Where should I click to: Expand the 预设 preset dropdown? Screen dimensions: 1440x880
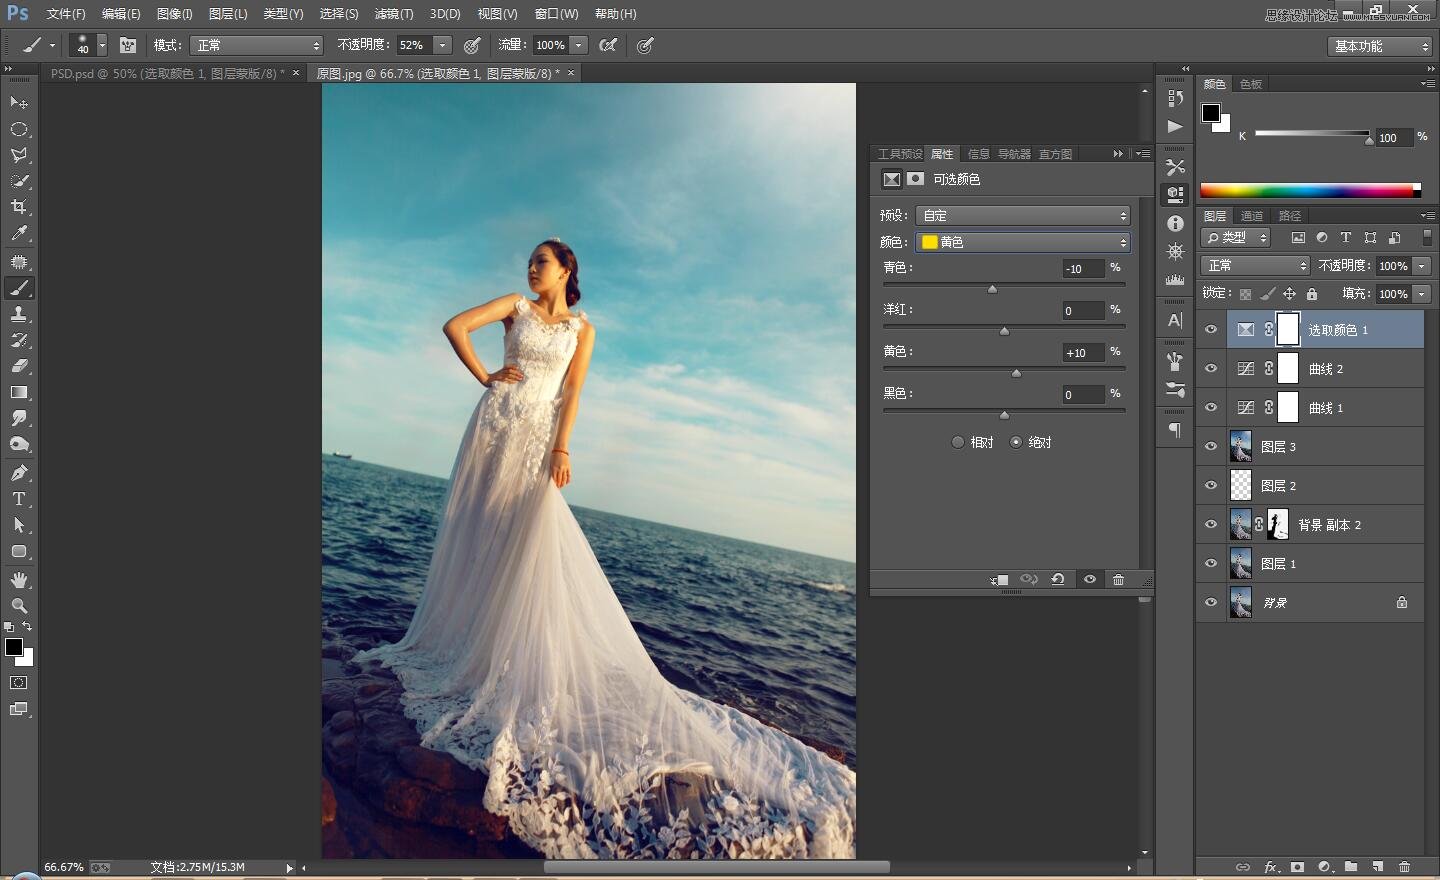tap(1022, 215)
